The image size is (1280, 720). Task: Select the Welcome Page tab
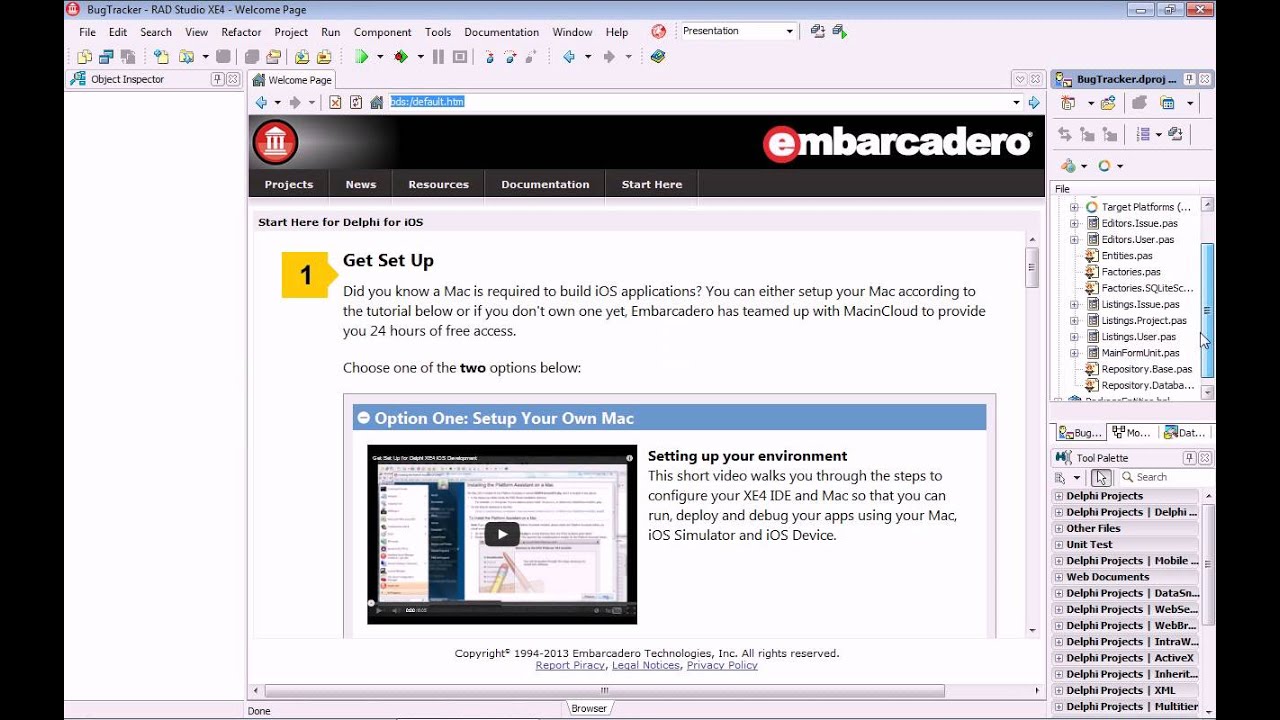point(292,80)
